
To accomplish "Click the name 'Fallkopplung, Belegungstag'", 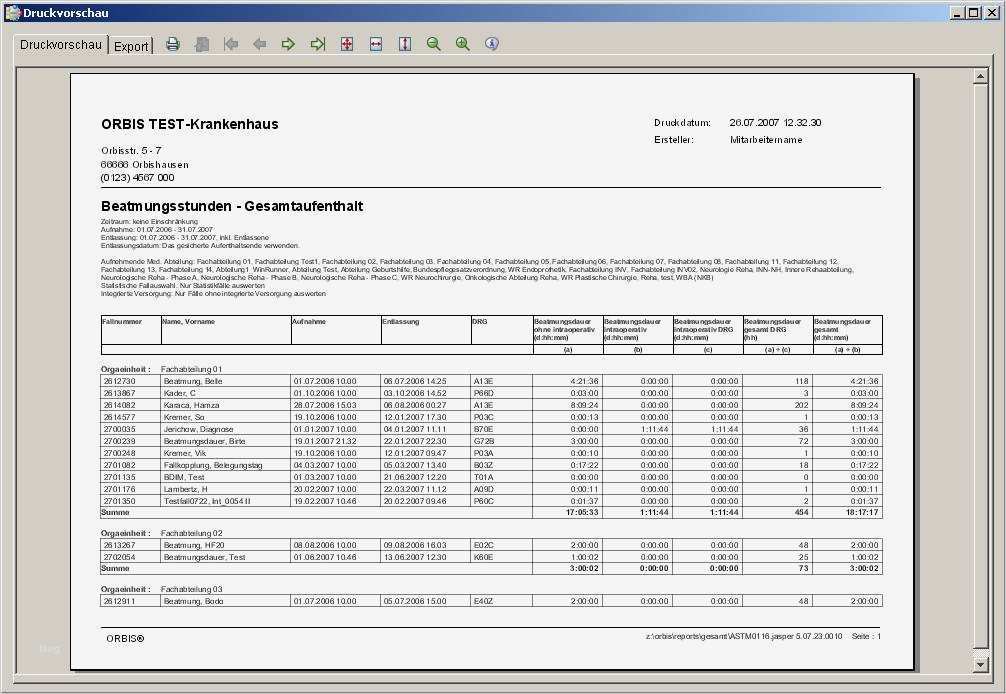I will point(213,465).
